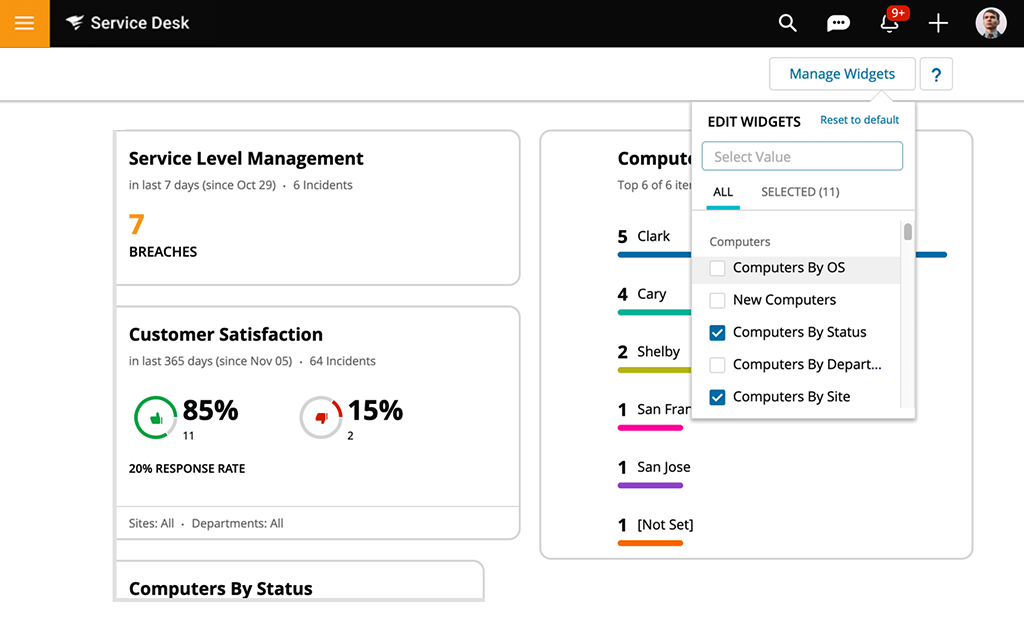Click the user profile avatar
Viewport: 1024px width, 640px height.
point(990,23)
